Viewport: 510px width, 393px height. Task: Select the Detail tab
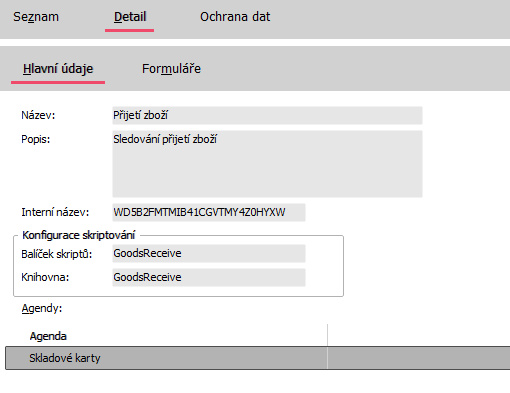tap(130, 17)
